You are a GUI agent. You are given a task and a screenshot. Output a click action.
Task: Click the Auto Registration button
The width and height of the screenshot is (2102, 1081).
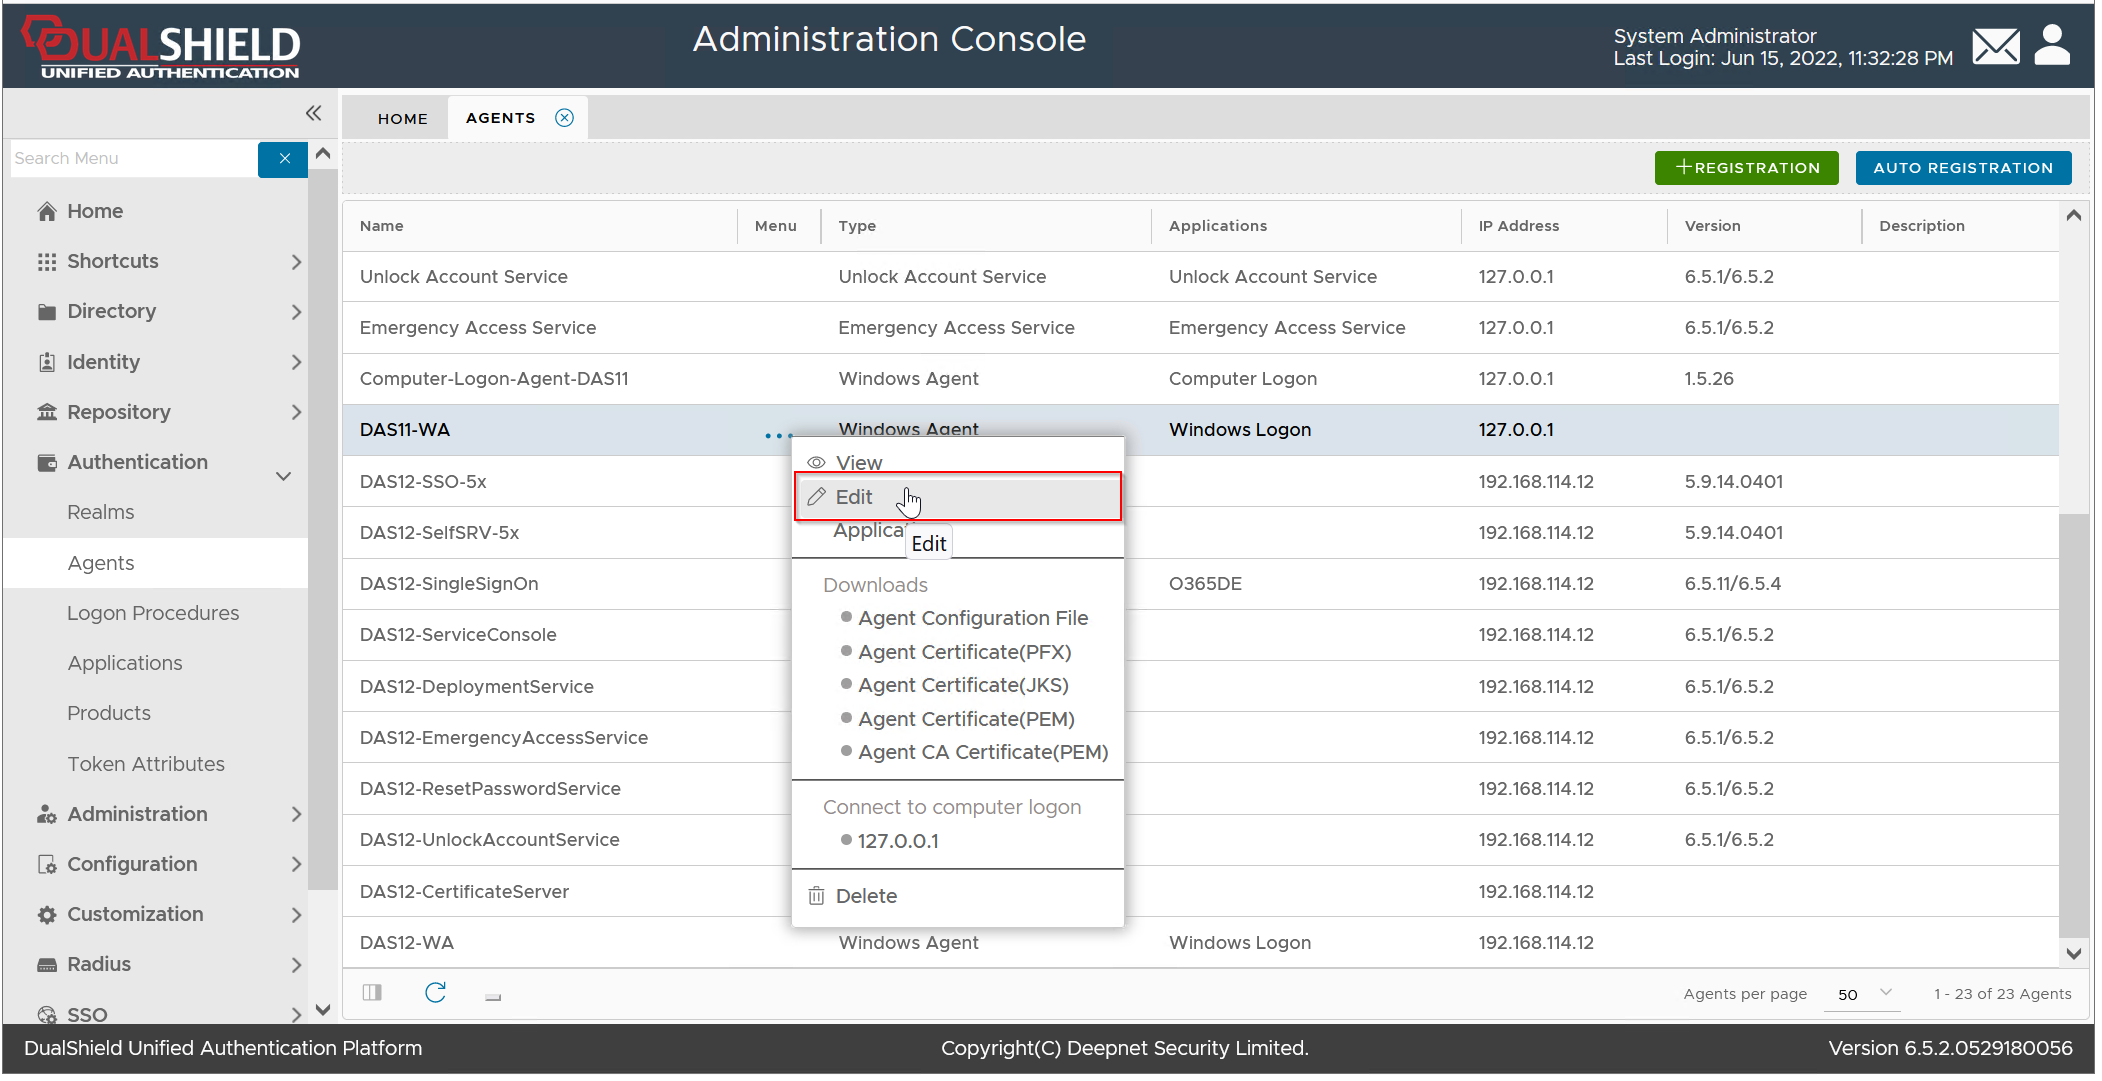pos(1962,168)
